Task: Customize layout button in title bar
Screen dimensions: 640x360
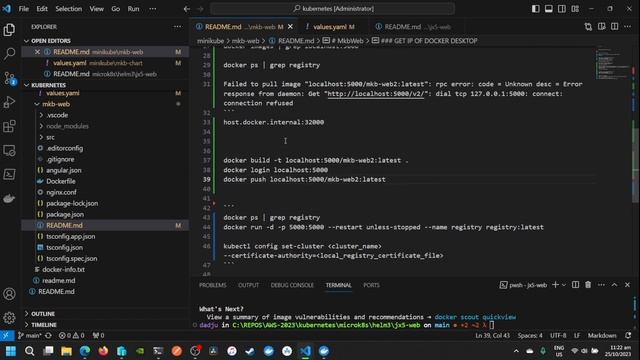Action: click(575, 9)
